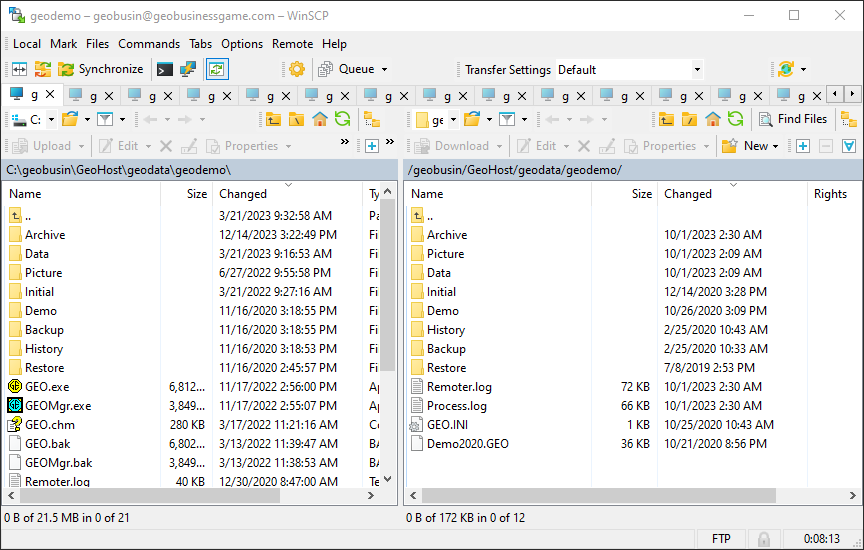Expand the Transfer Settings Default dropdown

(x=697, y=70)
